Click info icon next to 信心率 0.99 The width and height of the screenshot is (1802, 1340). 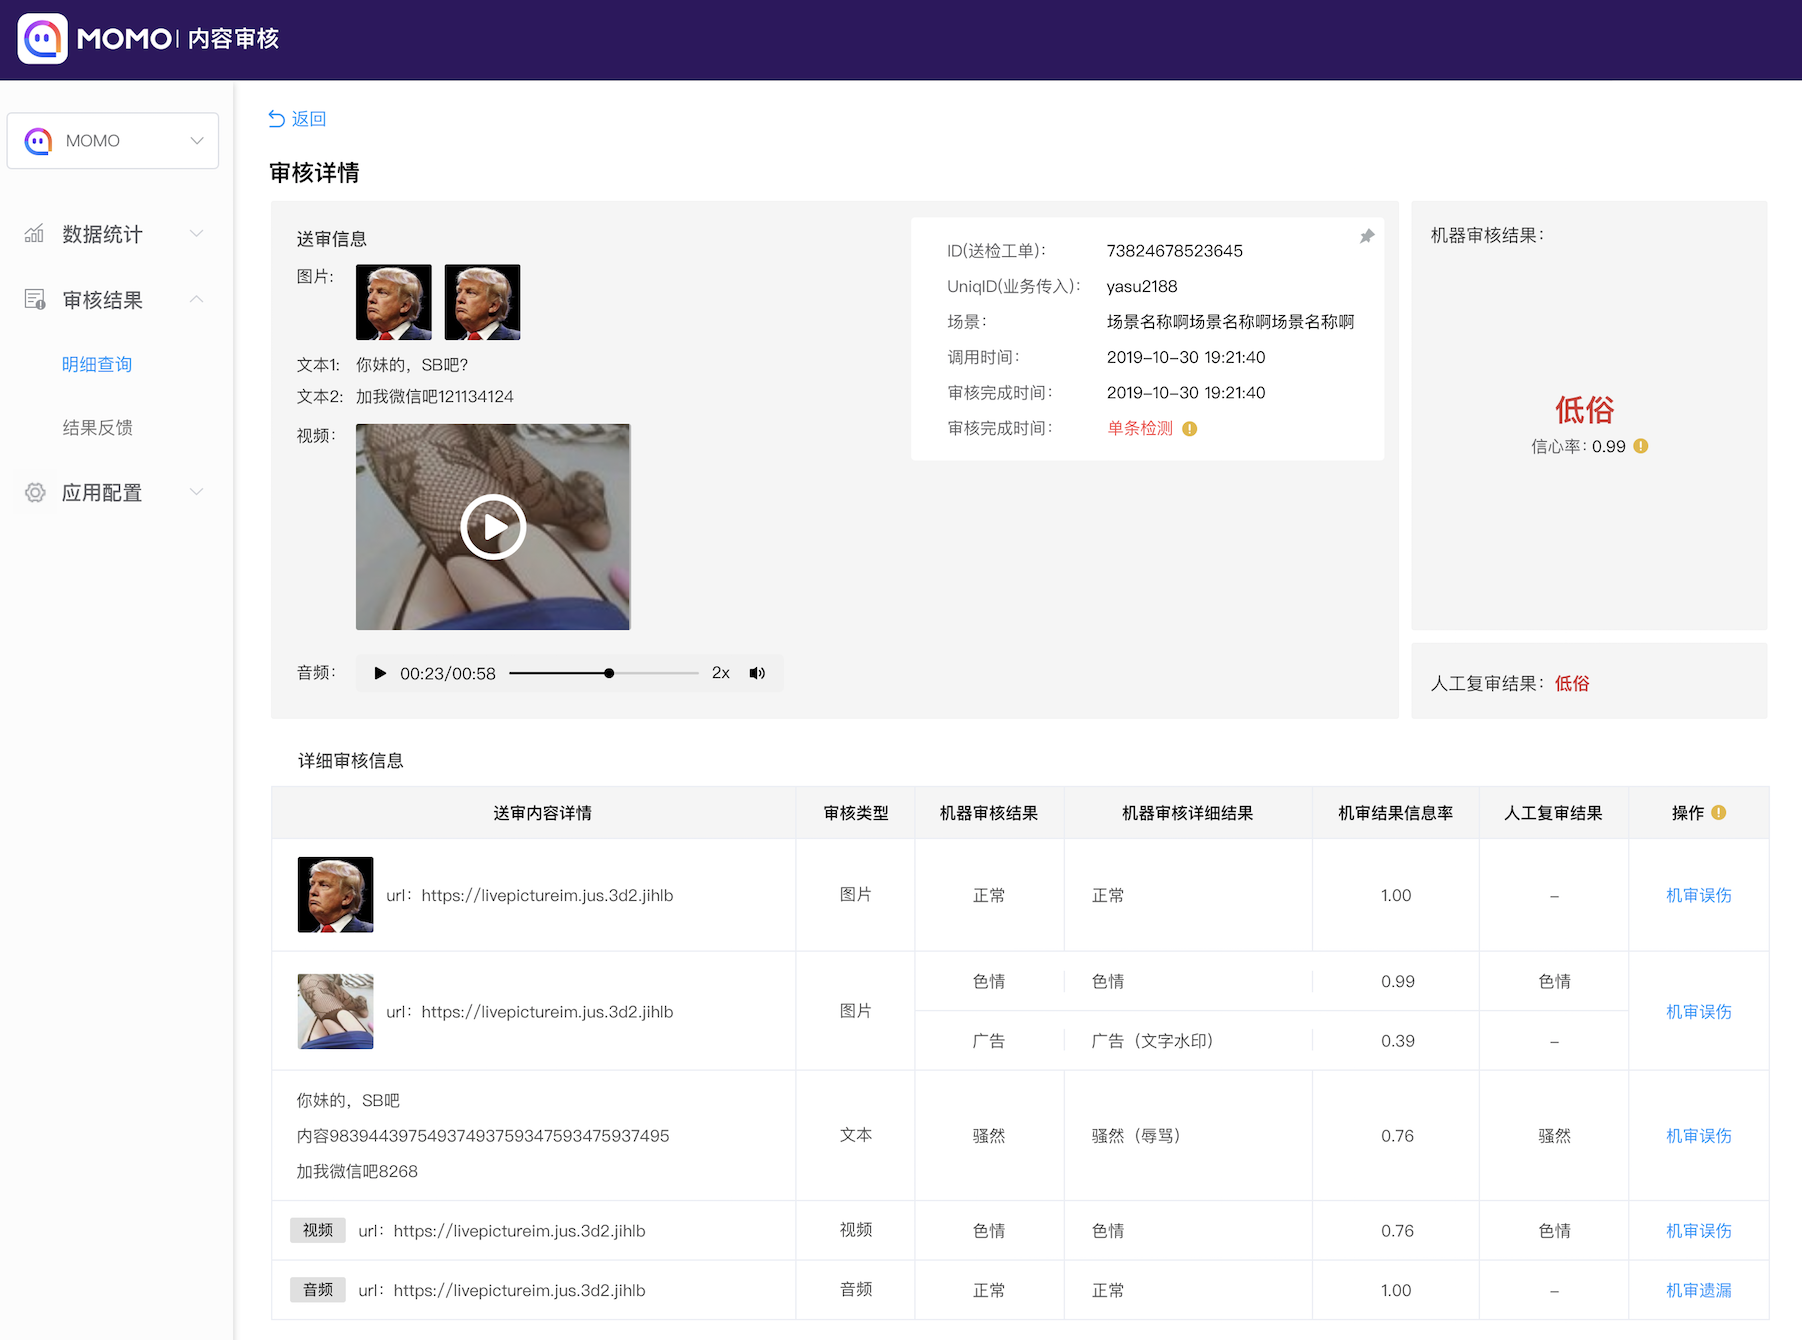click(1641, 446)
